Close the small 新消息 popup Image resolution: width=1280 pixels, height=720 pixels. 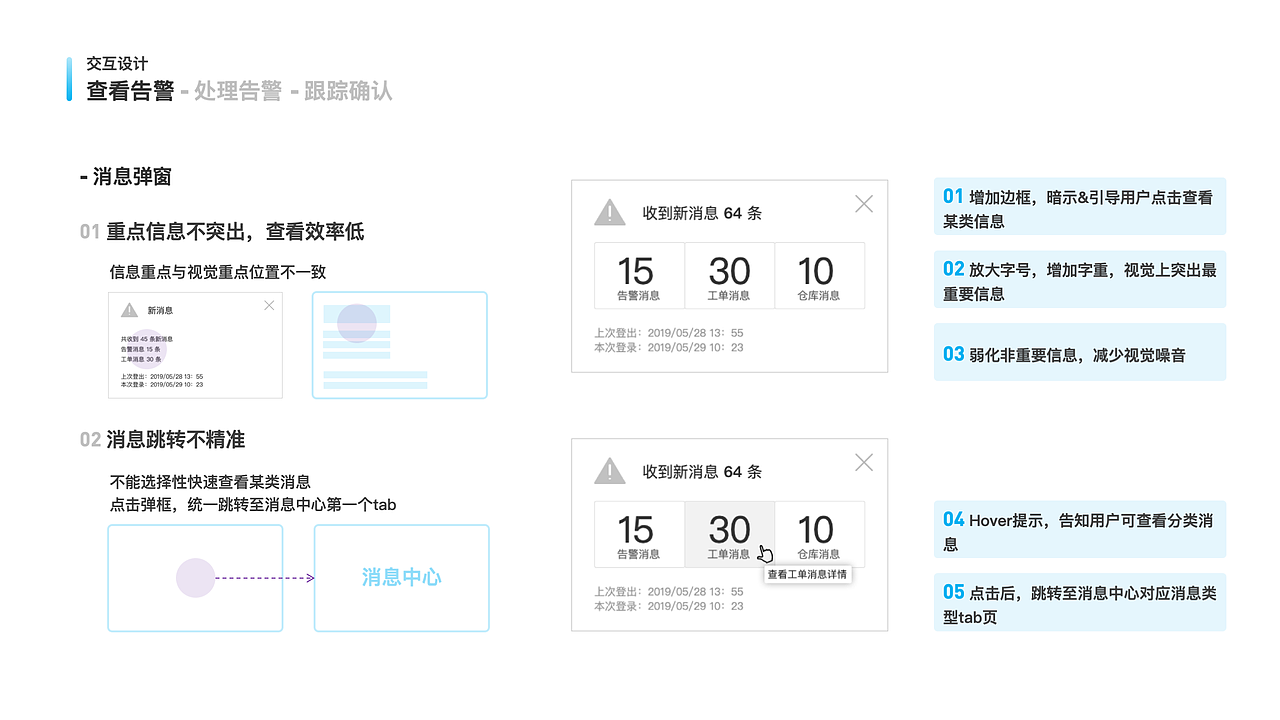pos(268,305)
